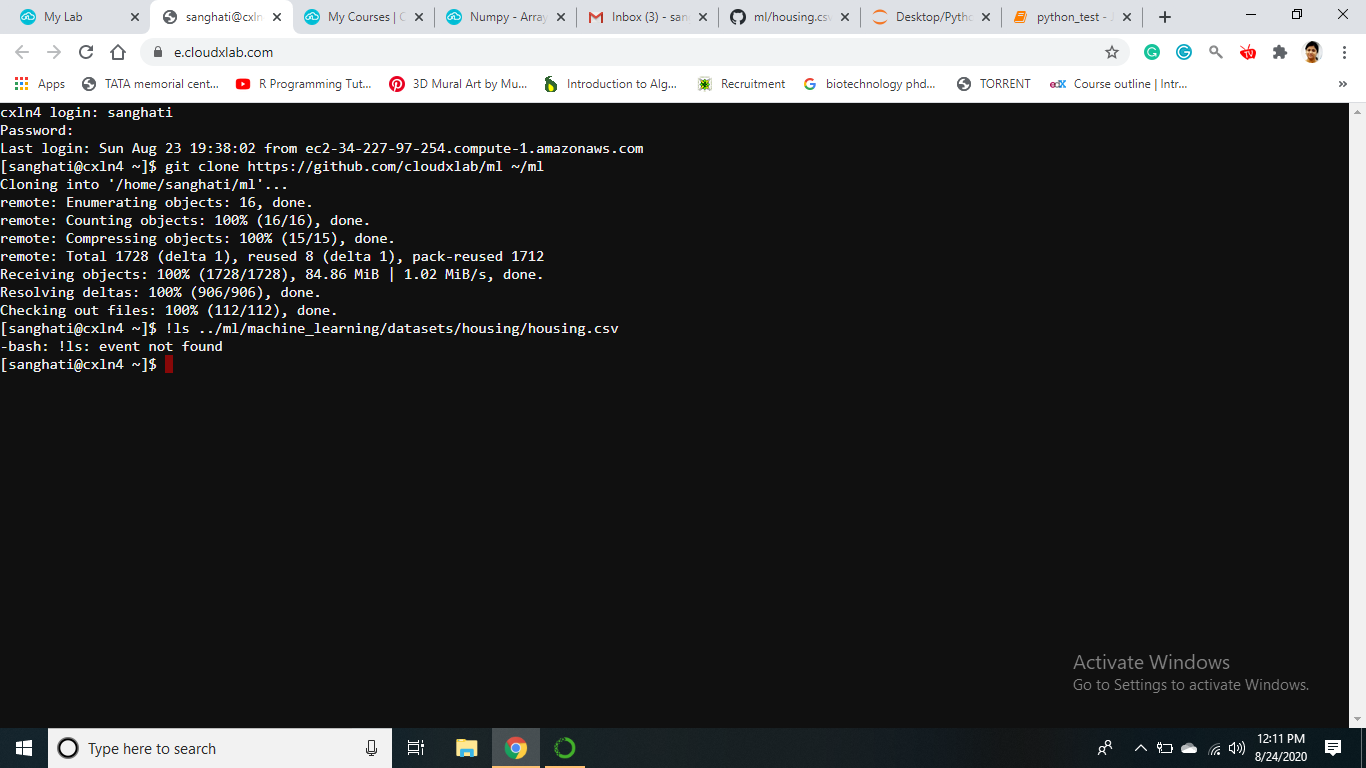Open the Recruitment bookmark

(742, 84)
